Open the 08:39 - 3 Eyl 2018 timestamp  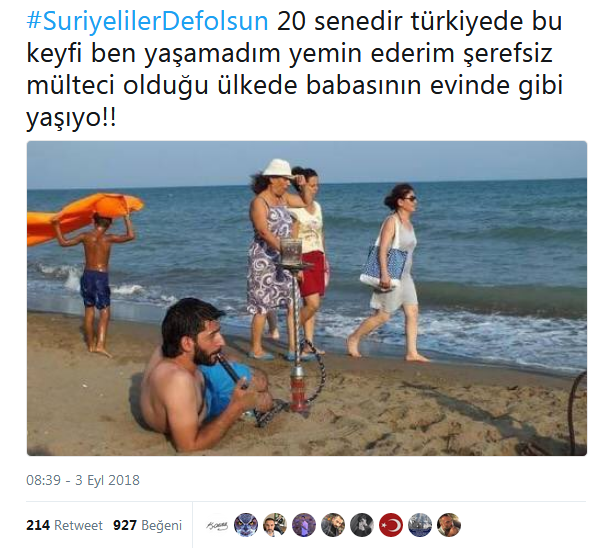tap(83, 480)
